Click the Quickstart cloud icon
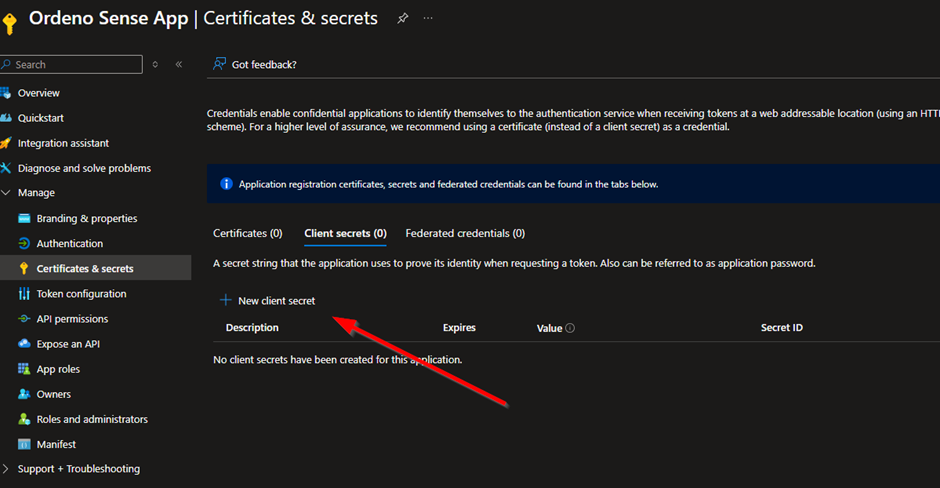This screenshot has width=940, height=488. click(x=5, y=118)
